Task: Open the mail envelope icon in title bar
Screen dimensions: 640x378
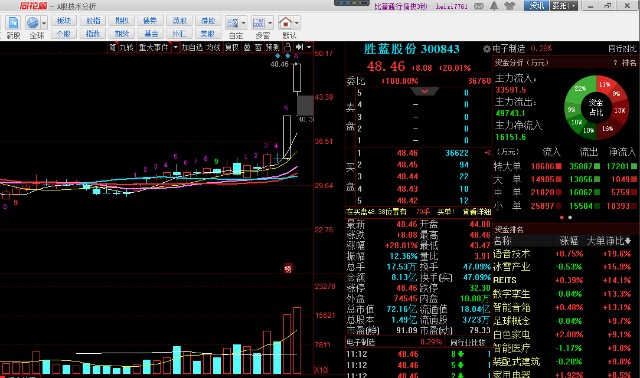Action: click(479, 6)
